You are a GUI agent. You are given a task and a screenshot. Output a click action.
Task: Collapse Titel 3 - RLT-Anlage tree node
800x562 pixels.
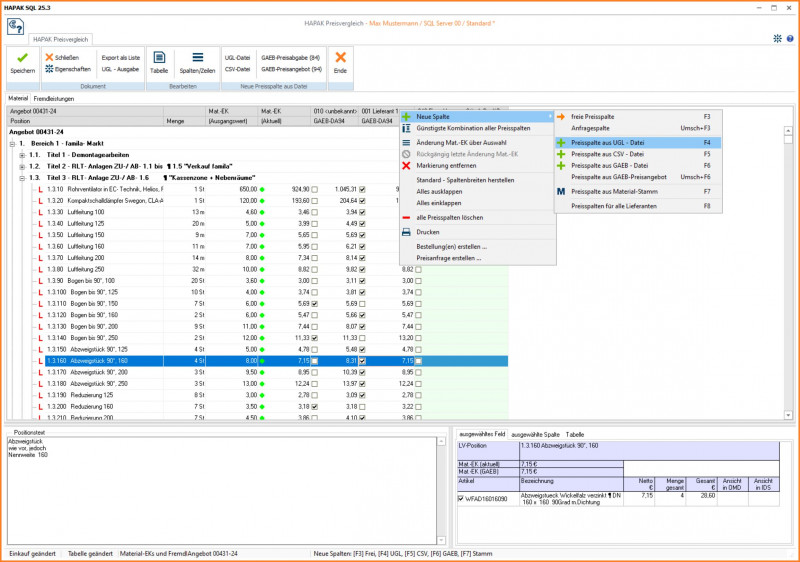[23, 177]
